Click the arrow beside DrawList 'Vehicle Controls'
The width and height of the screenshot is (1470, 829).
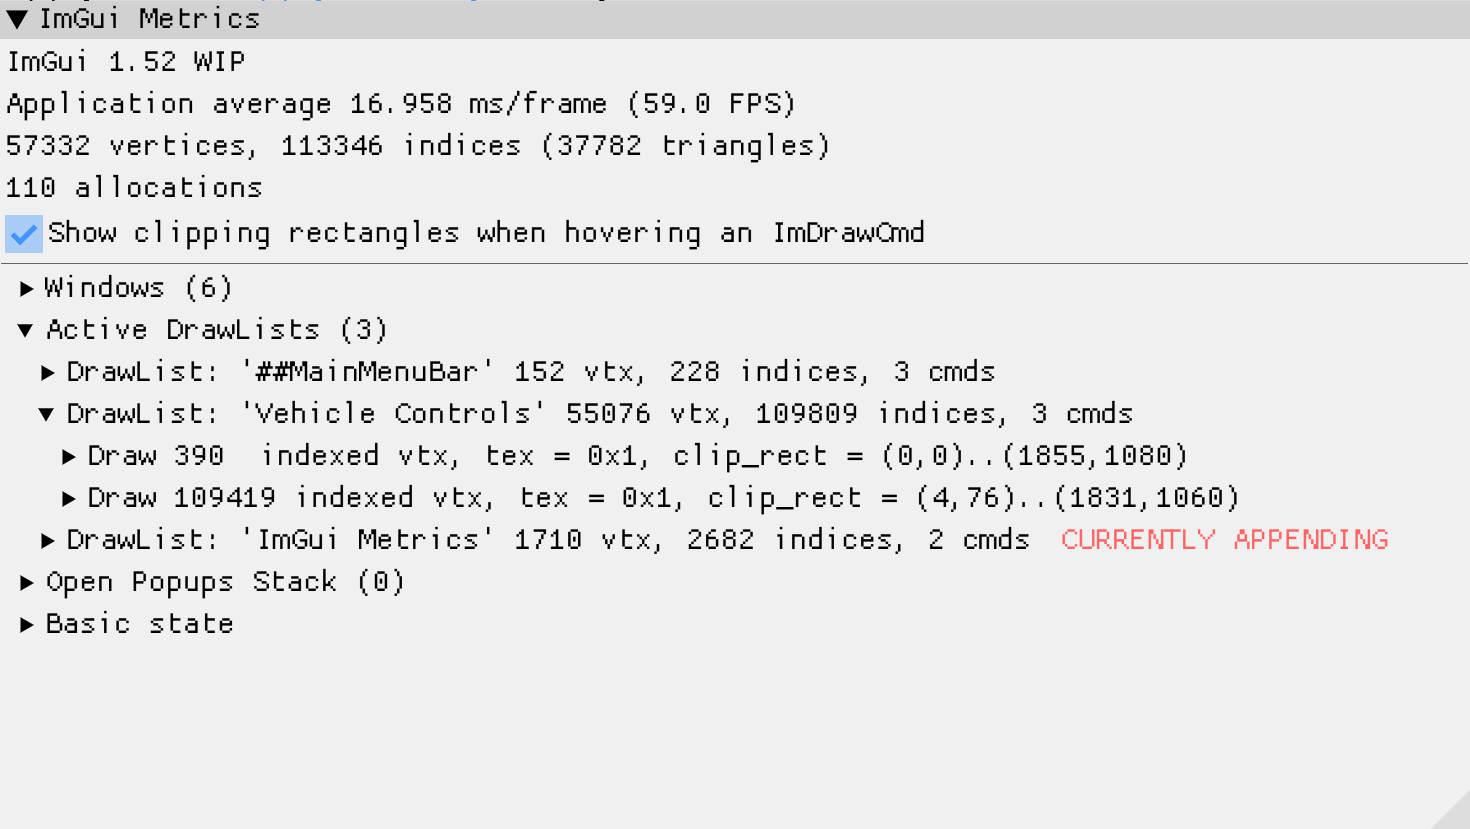coord(47,413)
